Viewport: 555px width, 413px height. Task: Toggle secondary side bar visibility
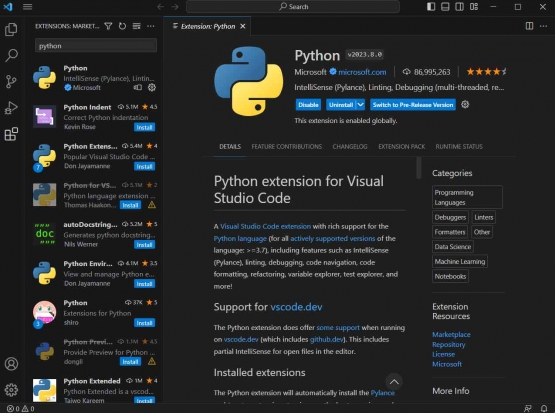459,7
